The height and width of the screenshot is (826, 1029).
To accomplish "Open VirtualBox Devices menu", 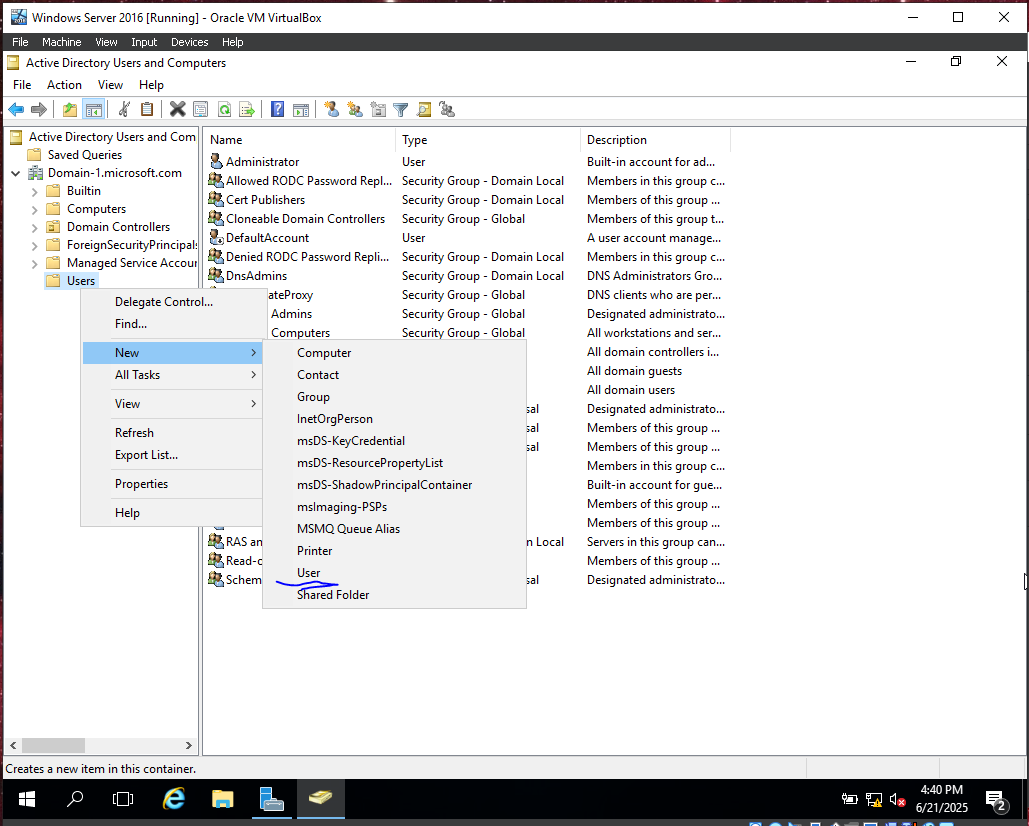I will pos(189,42).
